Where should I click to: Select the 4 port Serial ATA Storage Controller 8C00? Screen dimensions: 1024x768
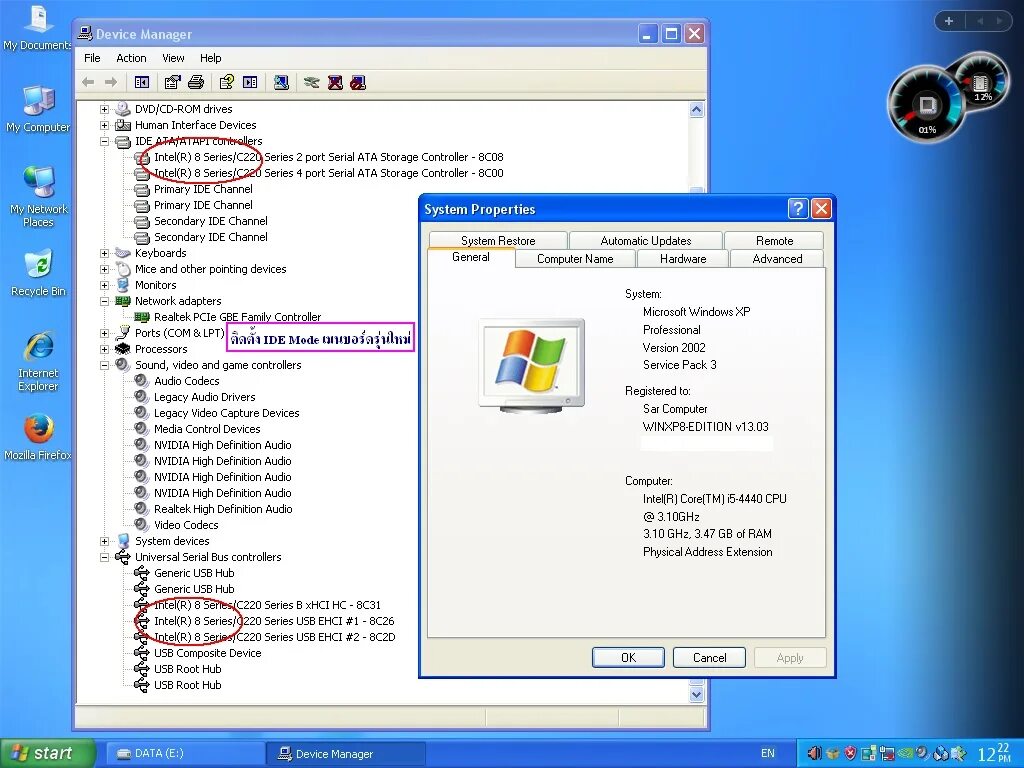[x=328, y=173]
